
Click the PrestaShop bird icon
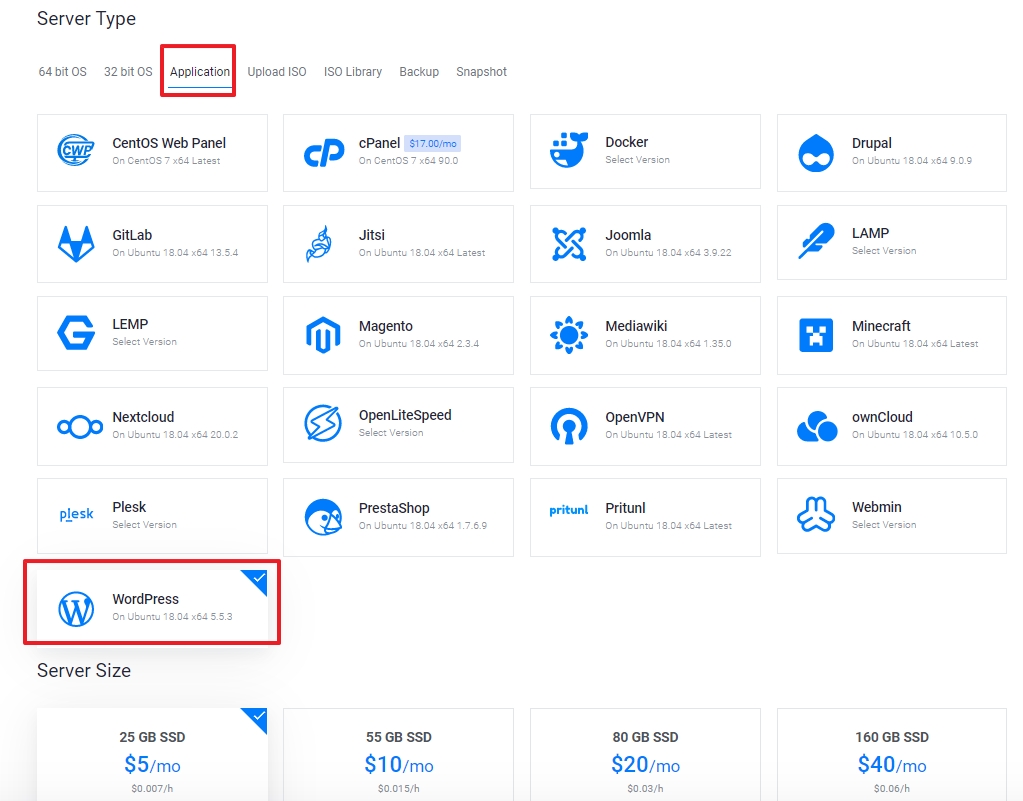coord(324,517)
